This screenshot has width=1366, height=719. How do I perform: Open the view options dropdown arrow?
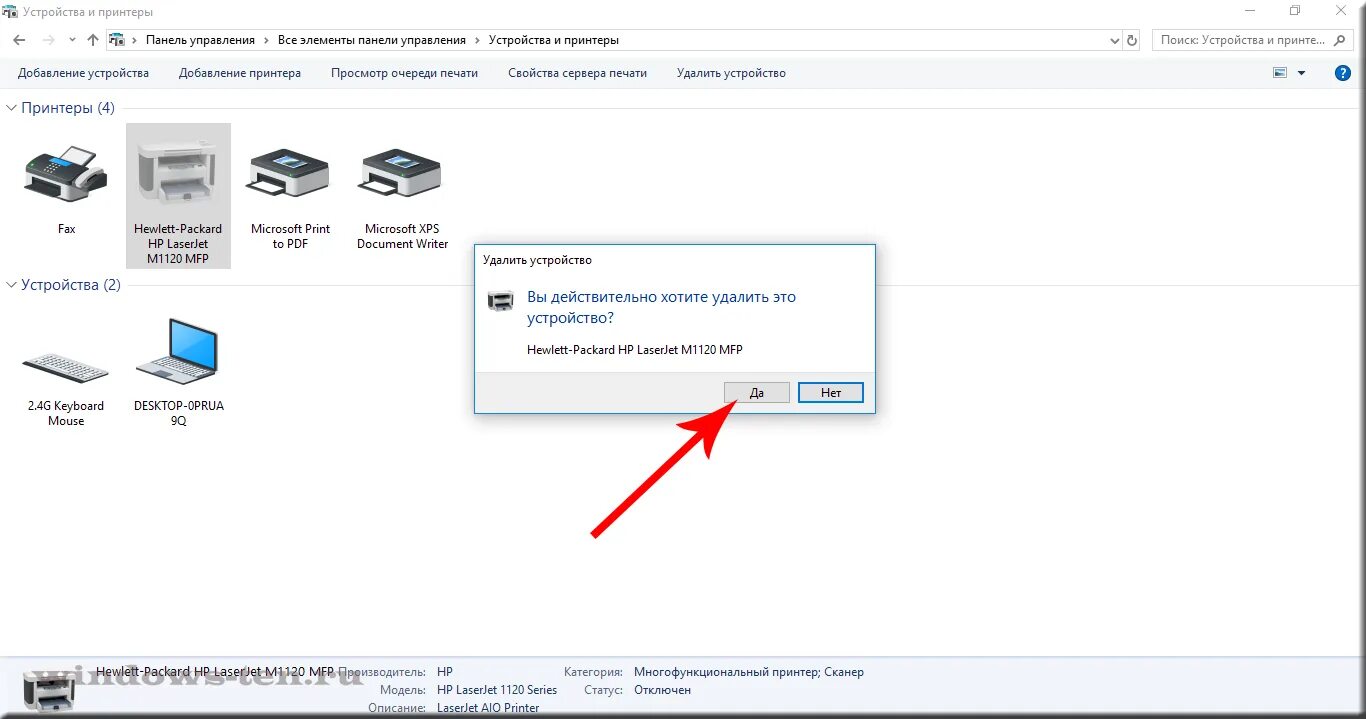click(x=1301, y=73)
